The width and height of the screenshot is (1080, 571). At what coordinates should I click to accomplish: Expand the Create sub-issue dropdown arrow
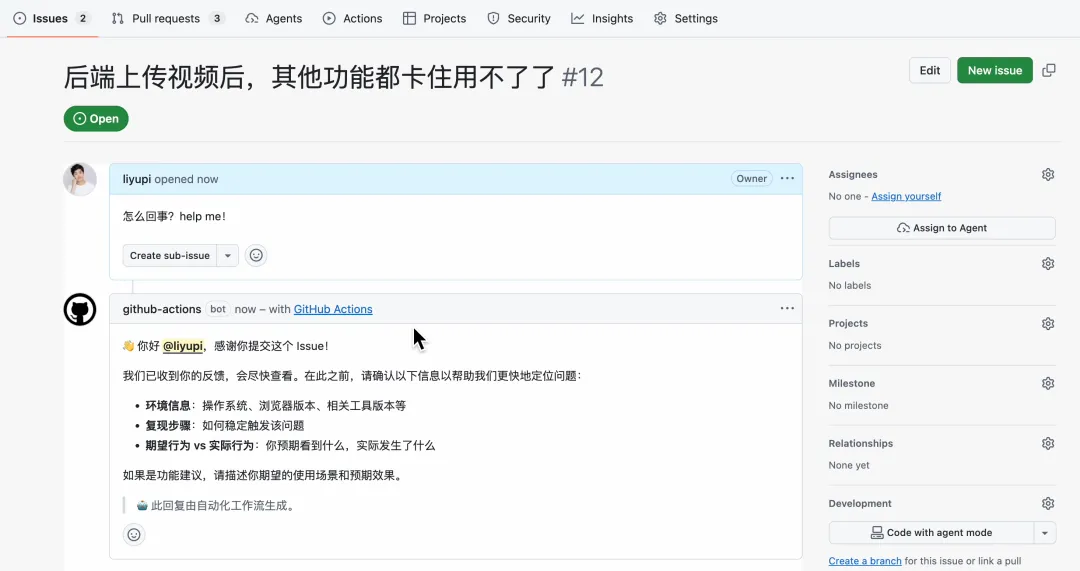(227, 256)
